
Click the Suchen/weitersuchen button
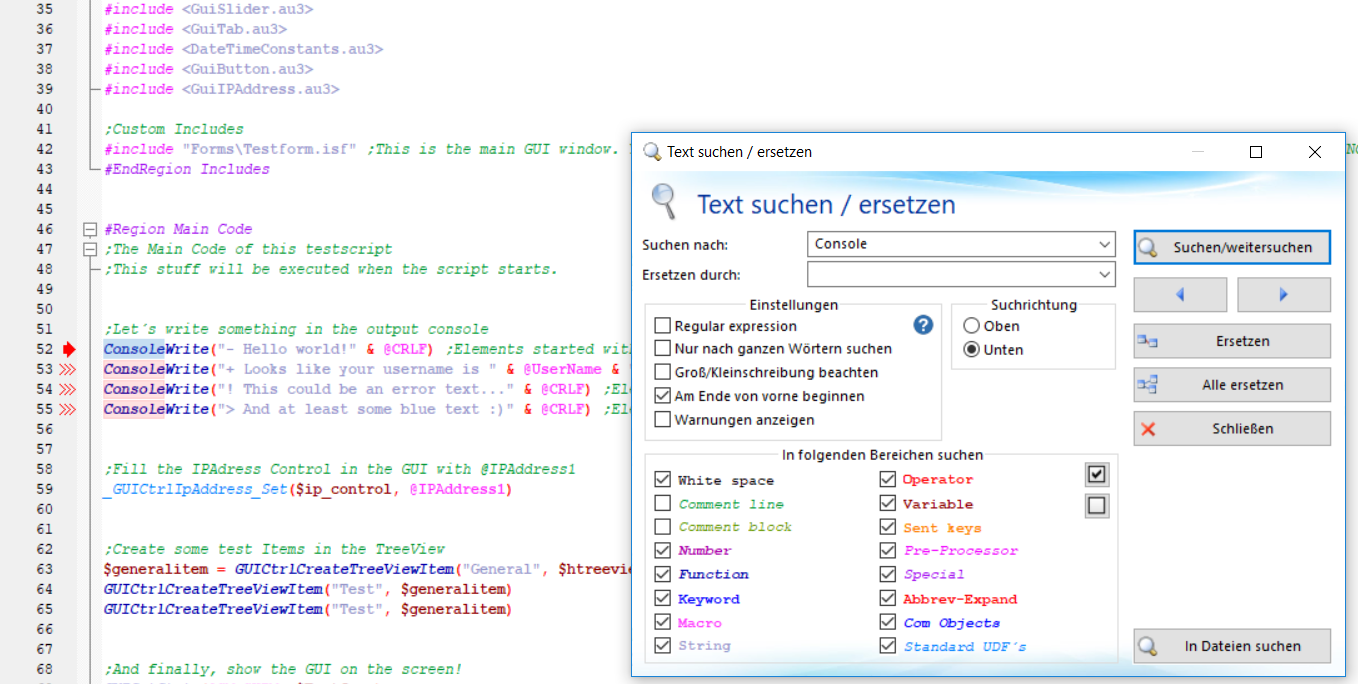click(x=1232, y=247)
